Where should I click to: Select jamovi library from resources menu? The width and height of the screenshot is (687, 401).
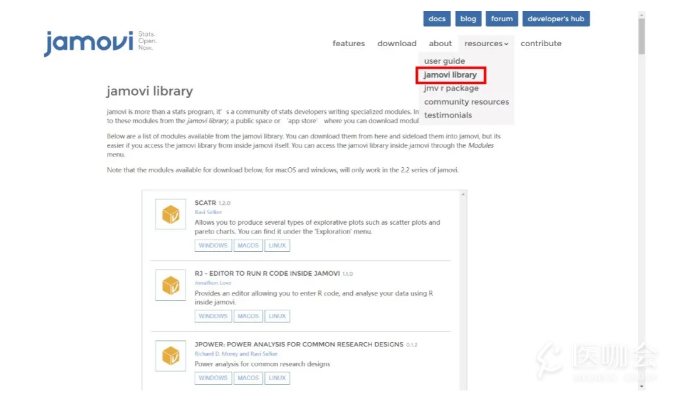point(450,75)
